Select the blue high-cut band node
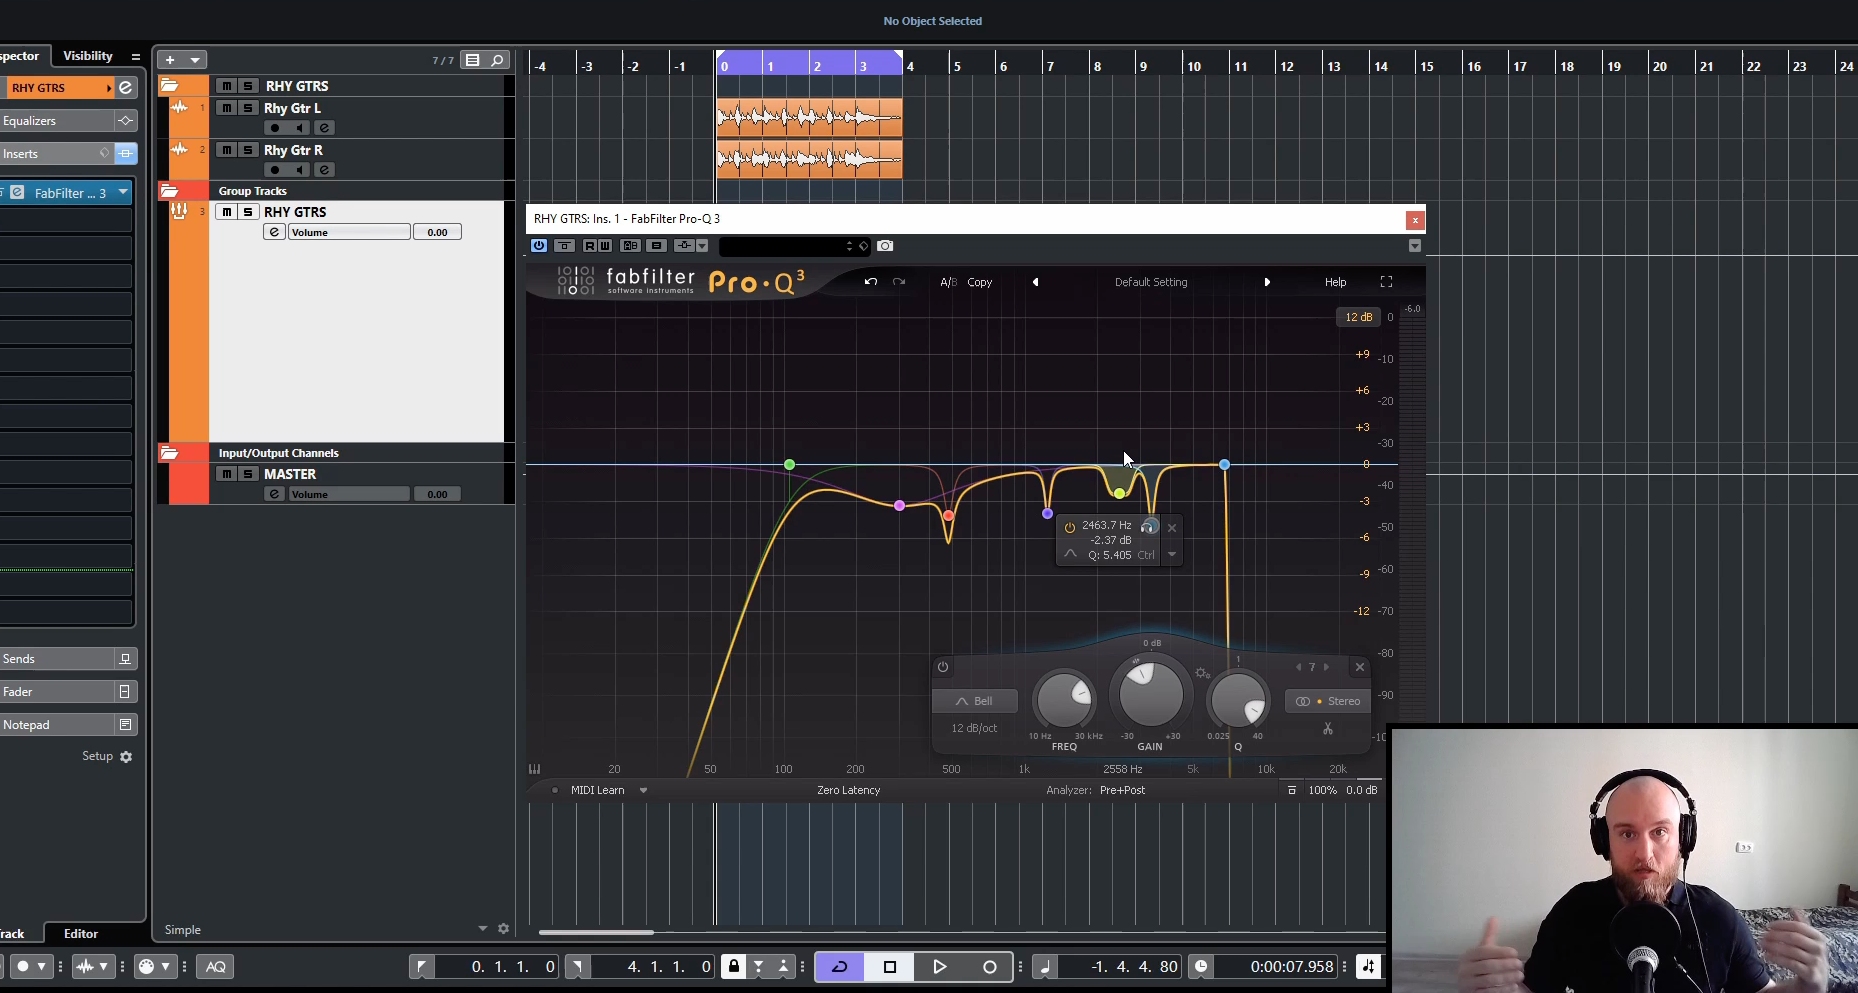The height and width of the screenshot is (993, 1858). (1224, 464)
